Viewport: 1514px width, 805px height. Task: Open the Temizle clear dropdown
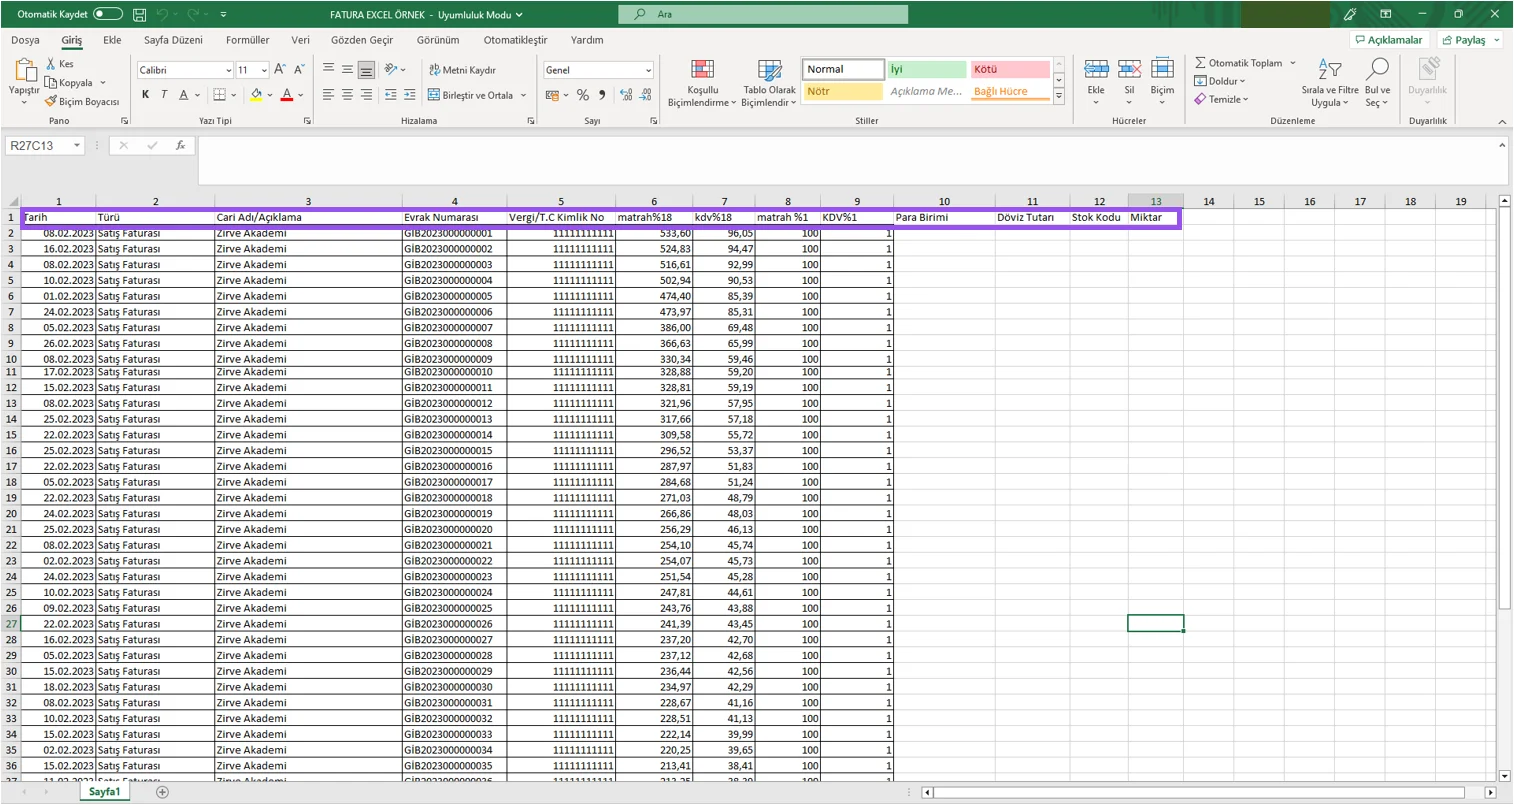1222,99
